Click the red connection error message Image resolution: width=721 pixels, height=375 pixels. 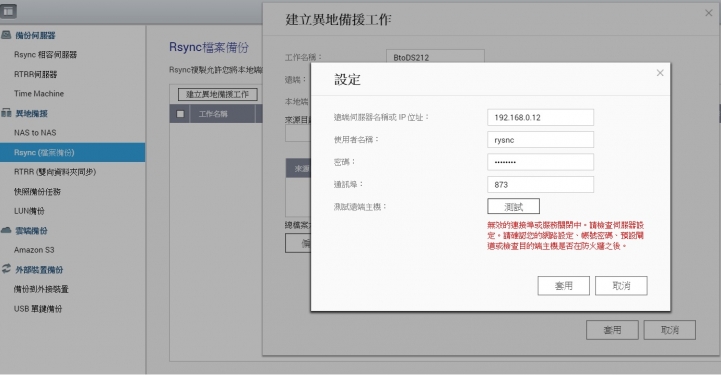(x=566, y=235)
